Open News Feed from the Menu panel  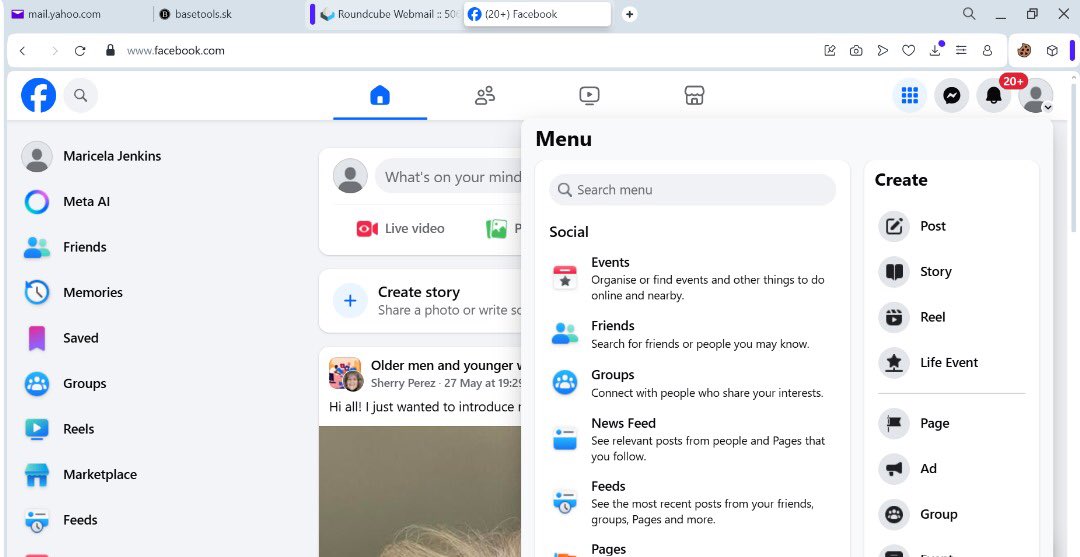pos(692,439)
